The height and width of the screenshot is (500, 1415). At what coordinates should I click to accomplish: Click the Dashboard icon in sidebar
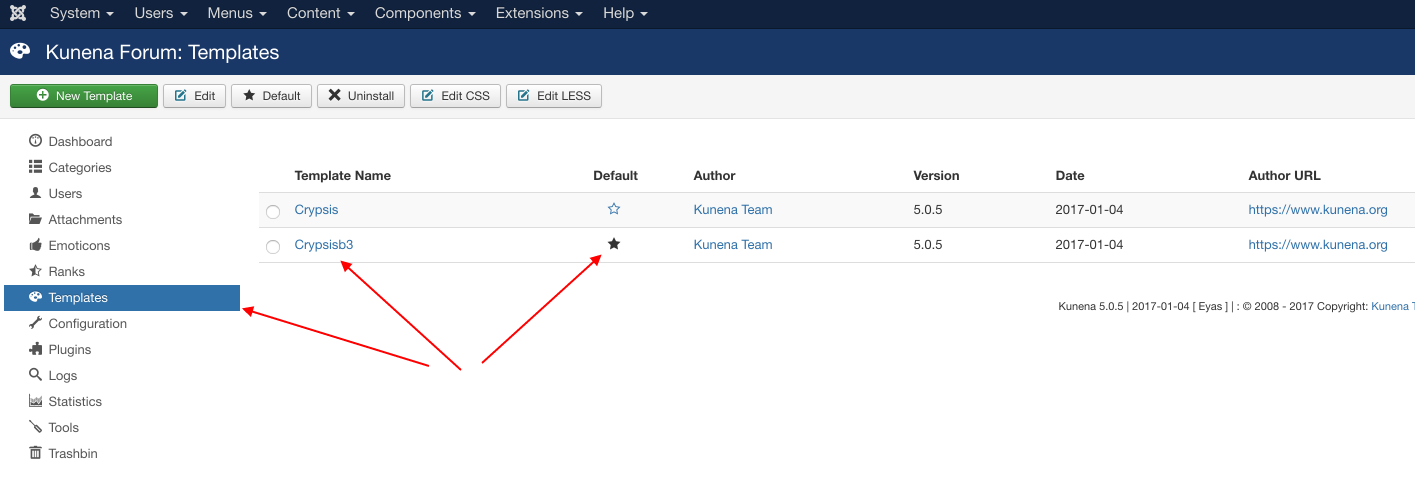36,141
